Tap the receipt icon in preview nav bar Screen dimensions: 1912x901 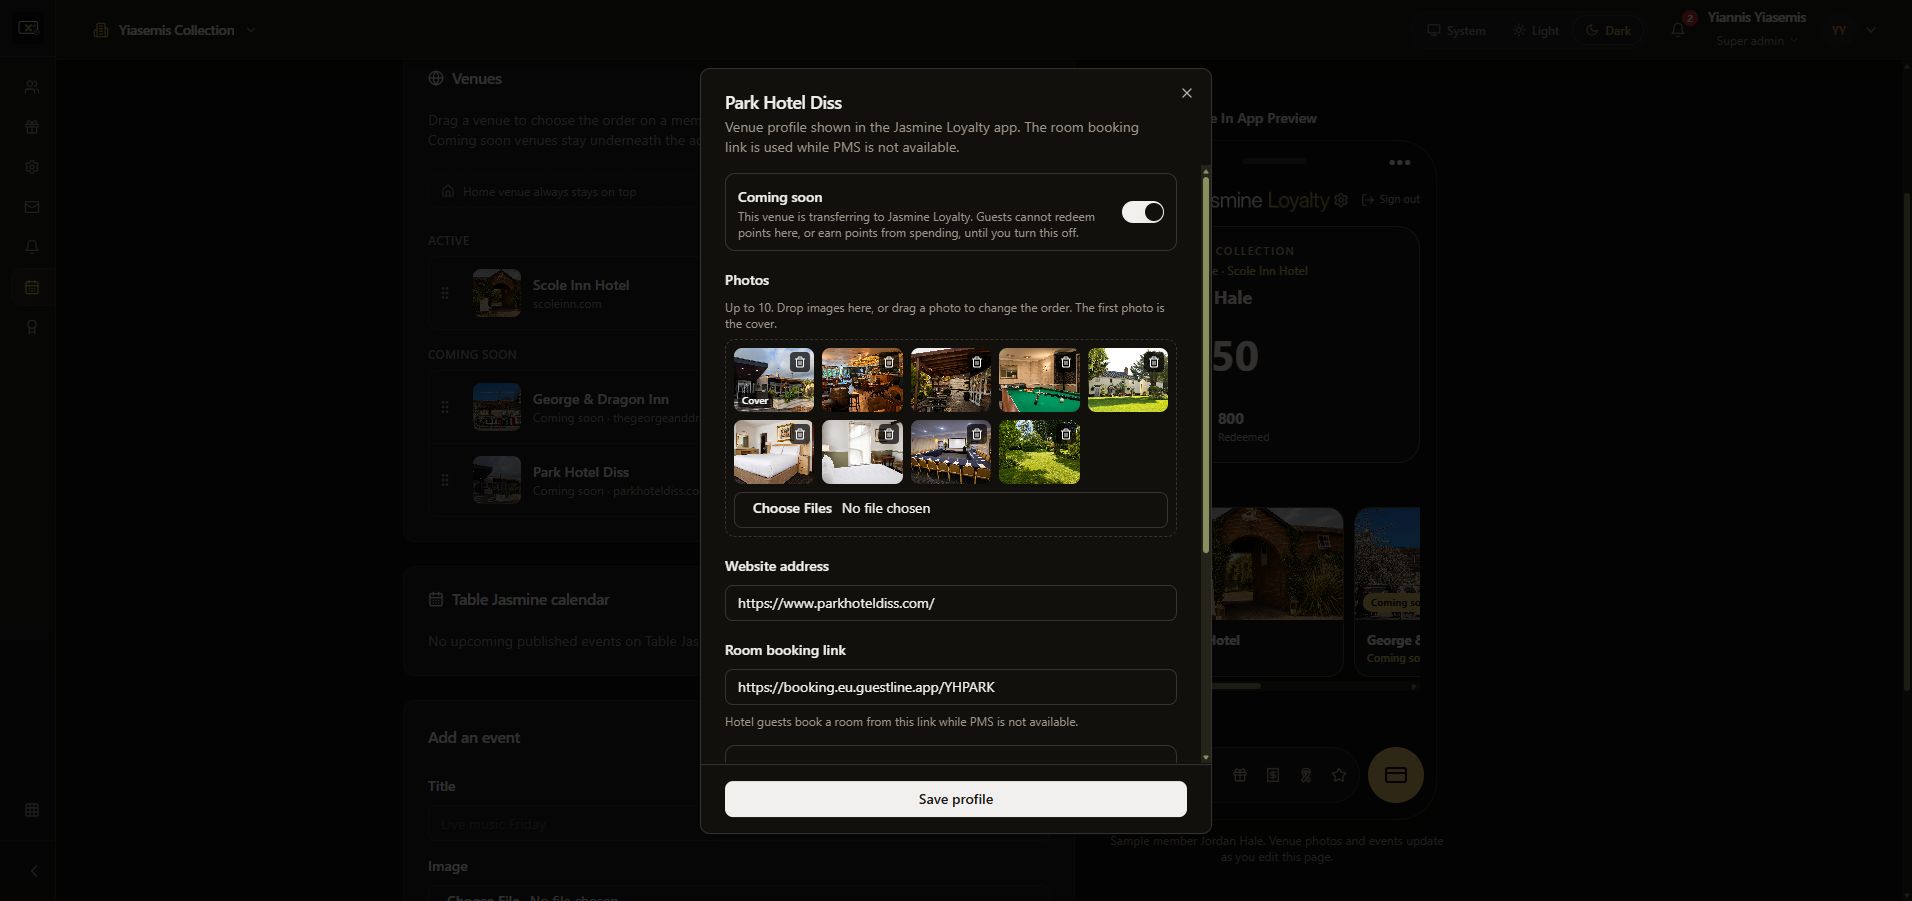click(1273, 775)
